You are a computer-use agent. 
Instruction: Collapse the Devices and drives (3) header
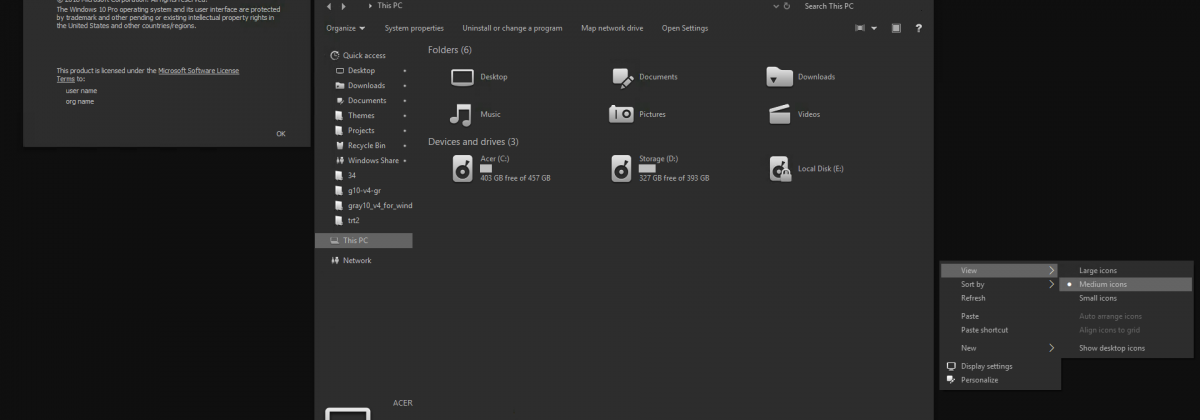[473, 142]
